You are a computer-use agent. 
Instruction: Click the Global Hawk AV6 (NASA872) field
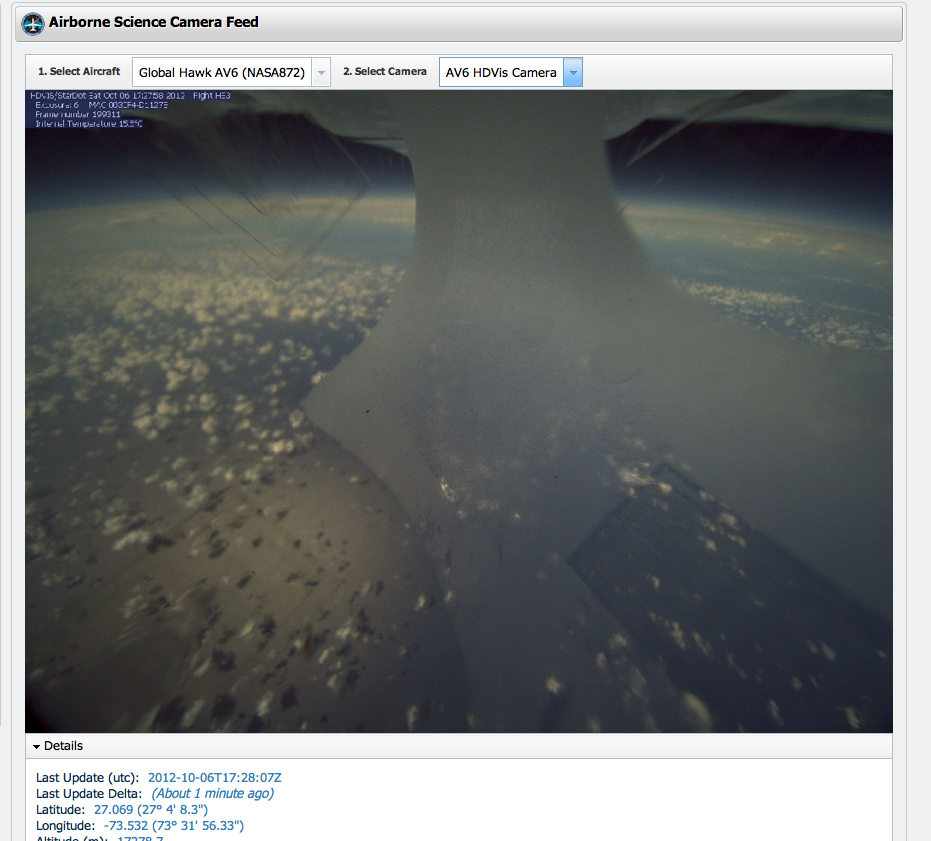tap(222, 72)
